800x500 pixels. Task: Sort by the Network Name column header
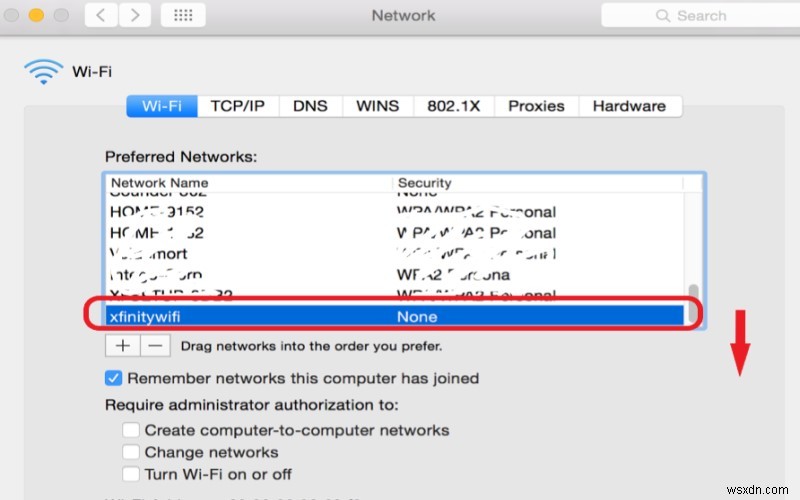click(249, 183)
